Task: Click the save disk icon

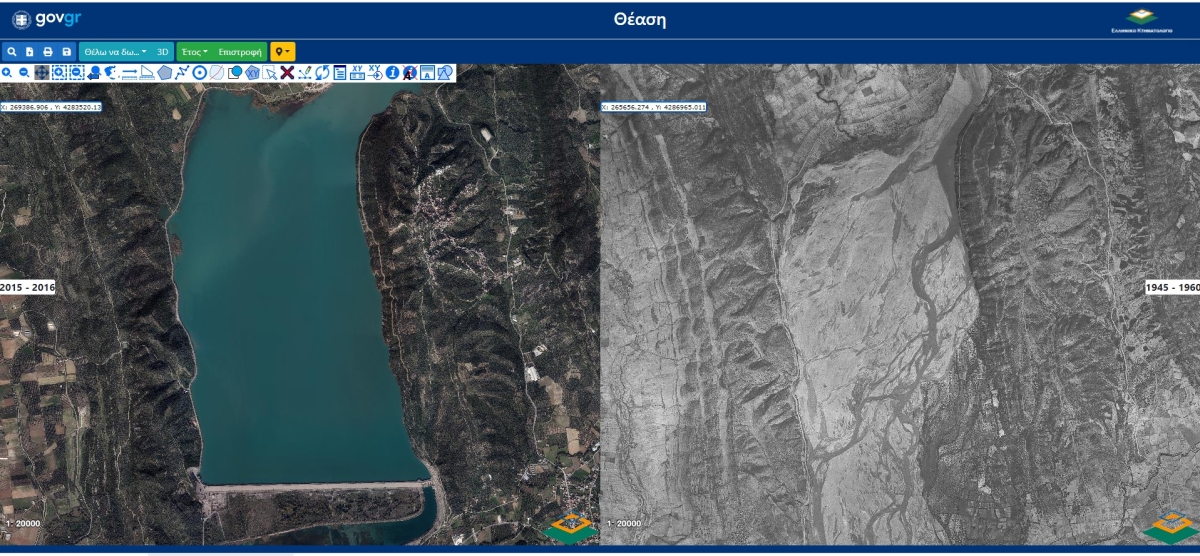Action: click(66, 51)
